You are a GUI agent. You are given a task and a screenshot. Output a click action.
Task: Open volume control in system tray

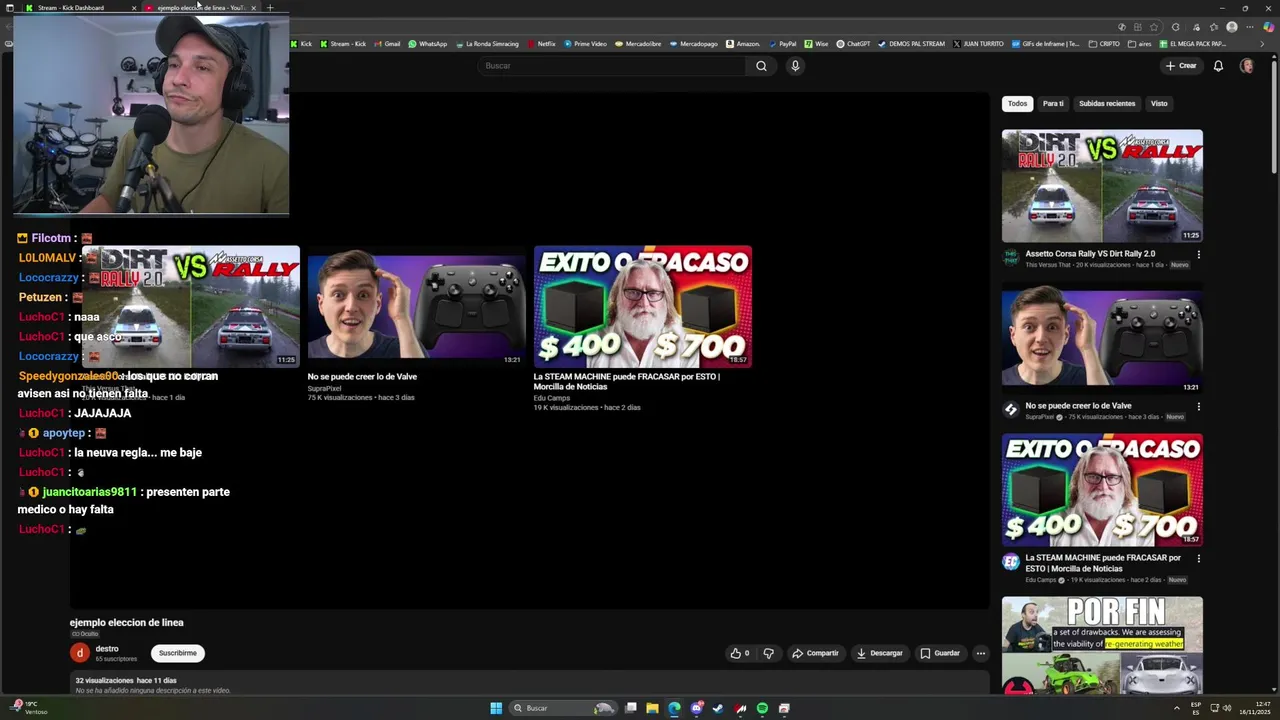(1227, 708)
